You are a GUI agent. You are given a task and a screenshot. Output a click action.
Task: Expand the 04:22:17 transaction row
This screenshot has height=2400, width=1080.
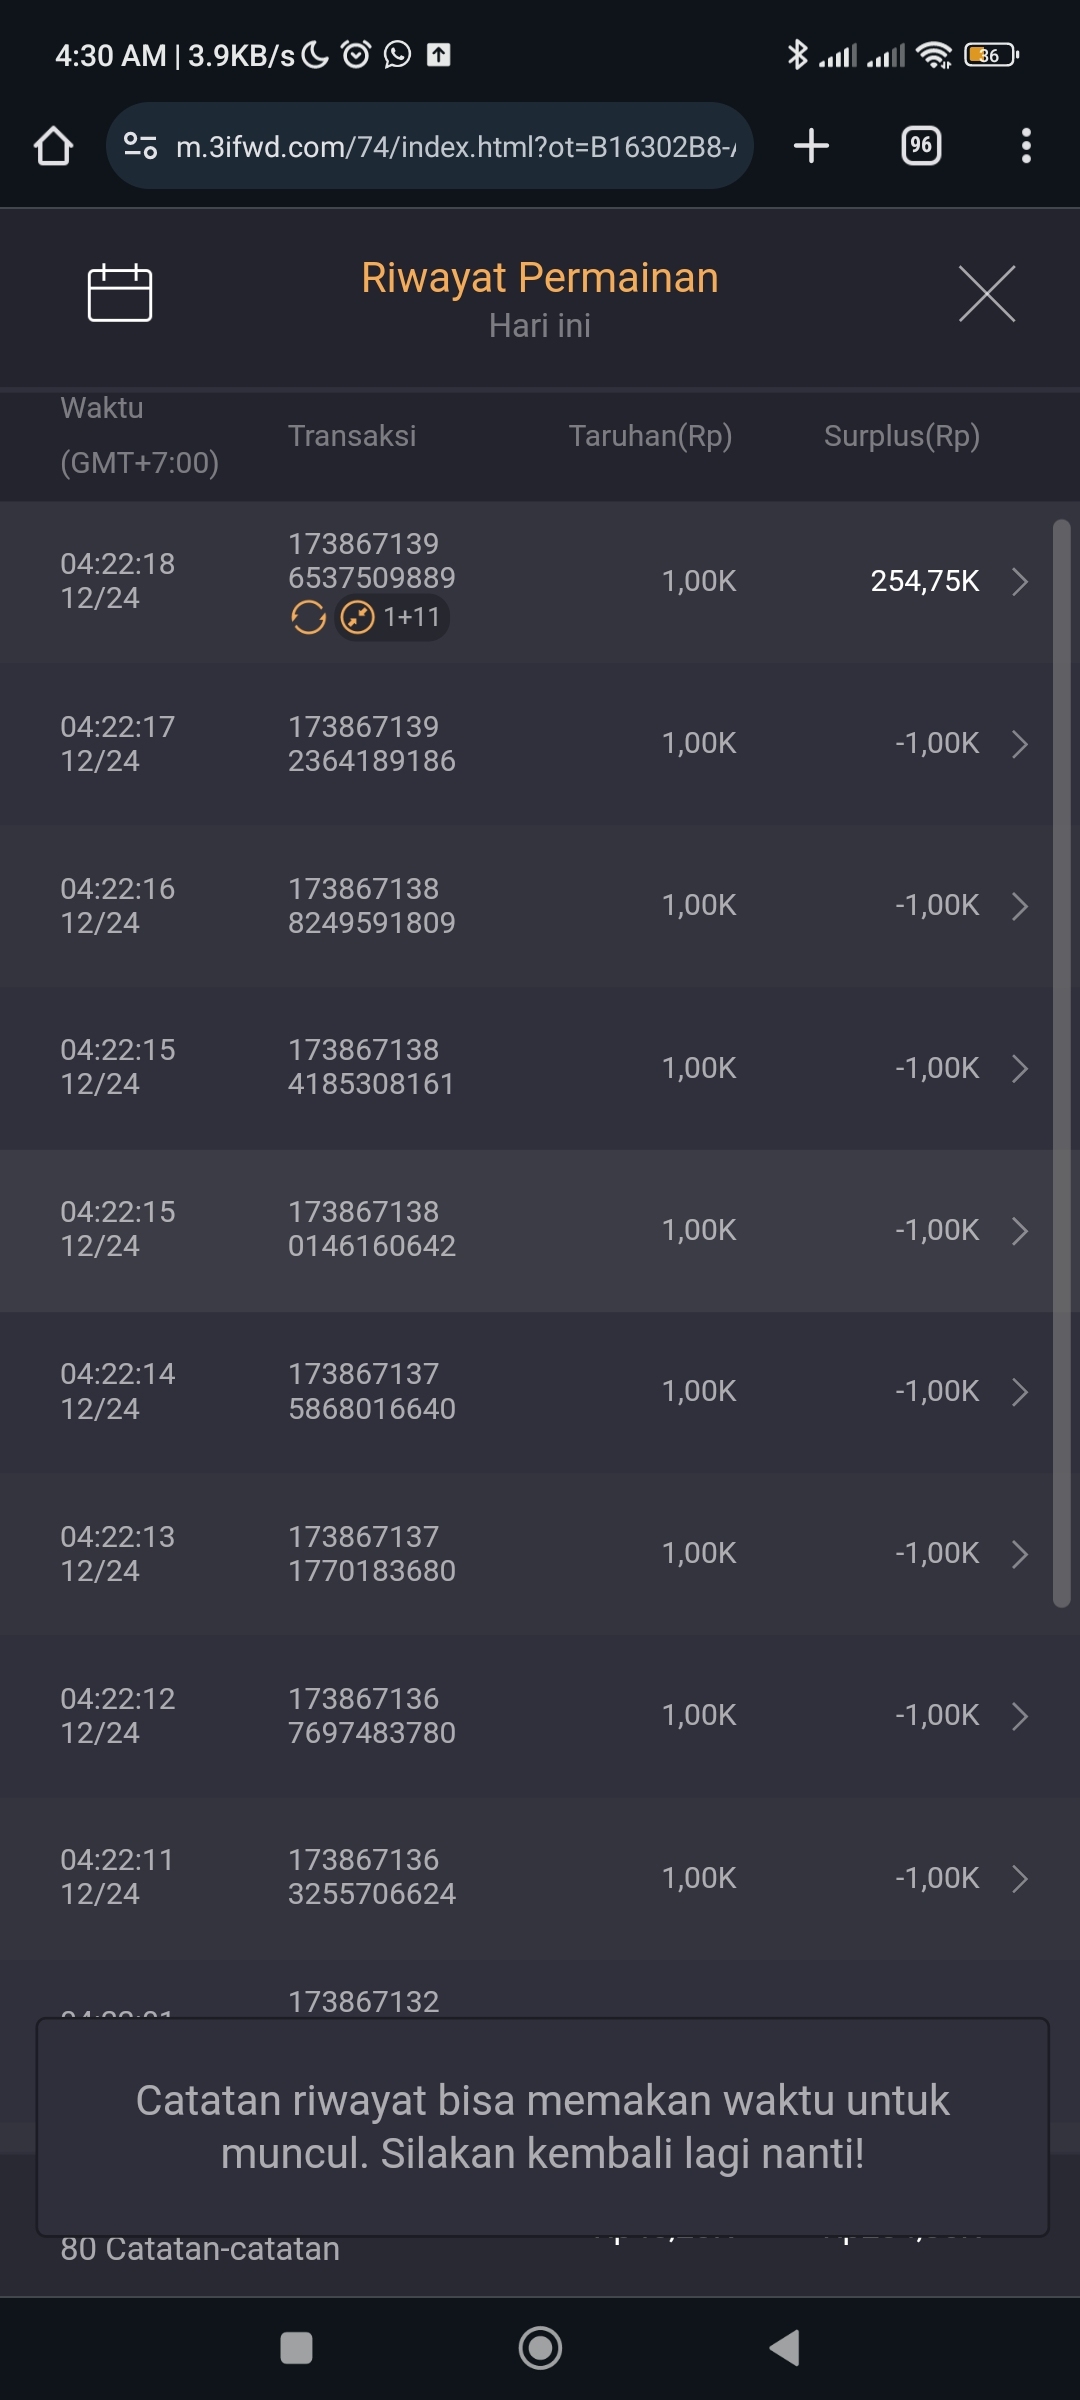[1019, 744]
